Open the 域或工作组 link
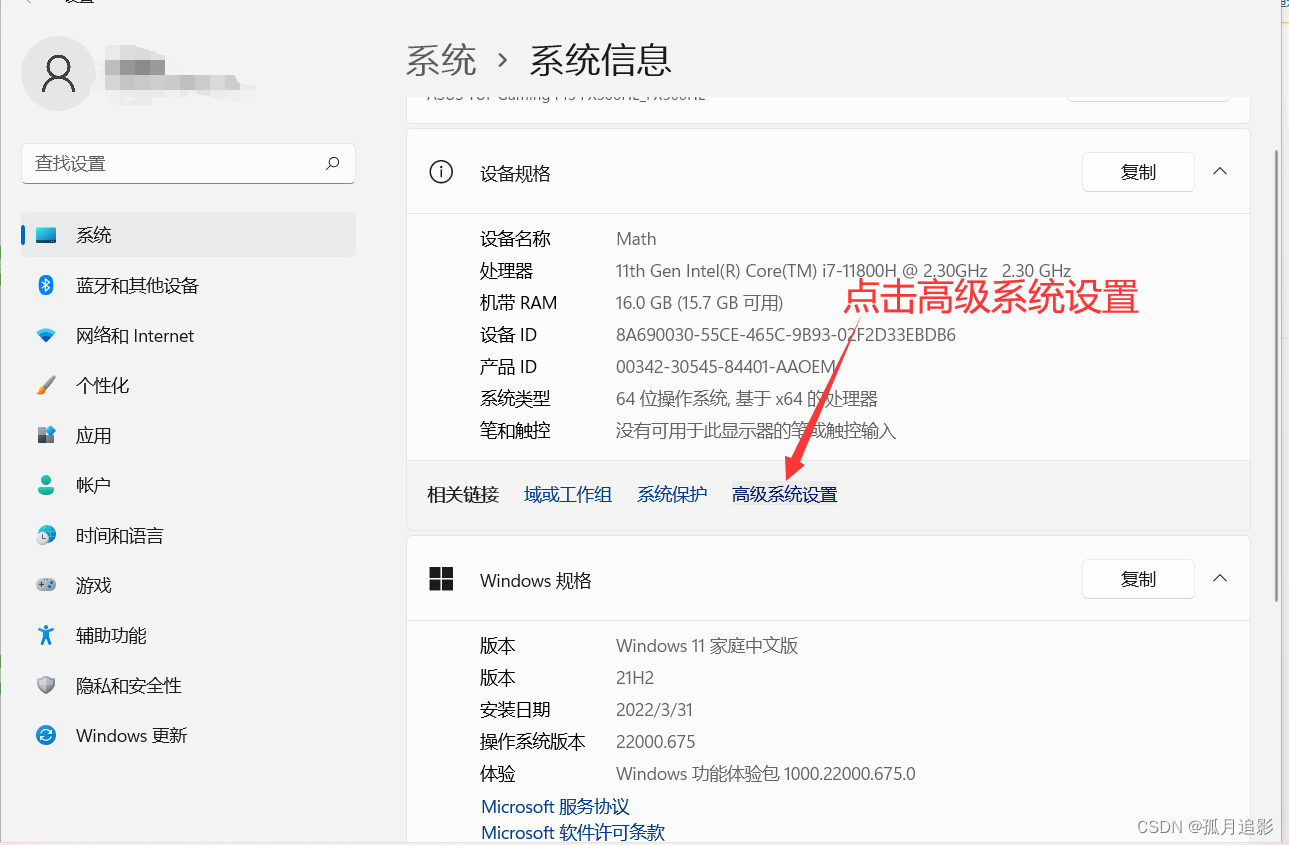Image resolution: width=1289 pixels, height=845 pixels. 568,494
